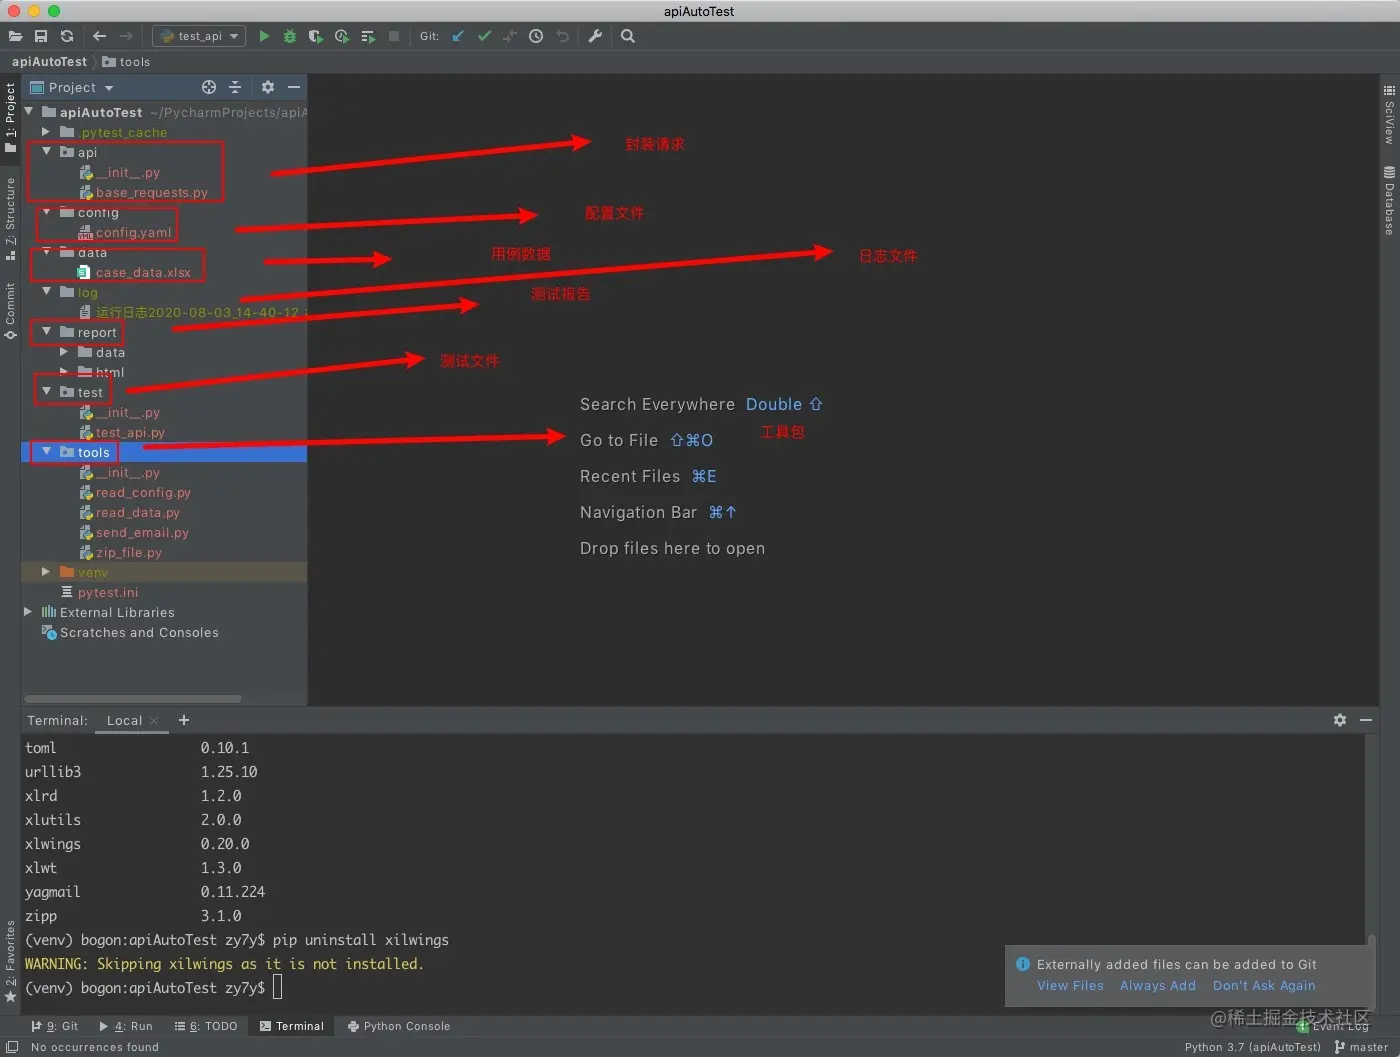Expand the .pytest_cache folder
The height and width of the screenshot is (1057, 1400).
tap(46, 132)
